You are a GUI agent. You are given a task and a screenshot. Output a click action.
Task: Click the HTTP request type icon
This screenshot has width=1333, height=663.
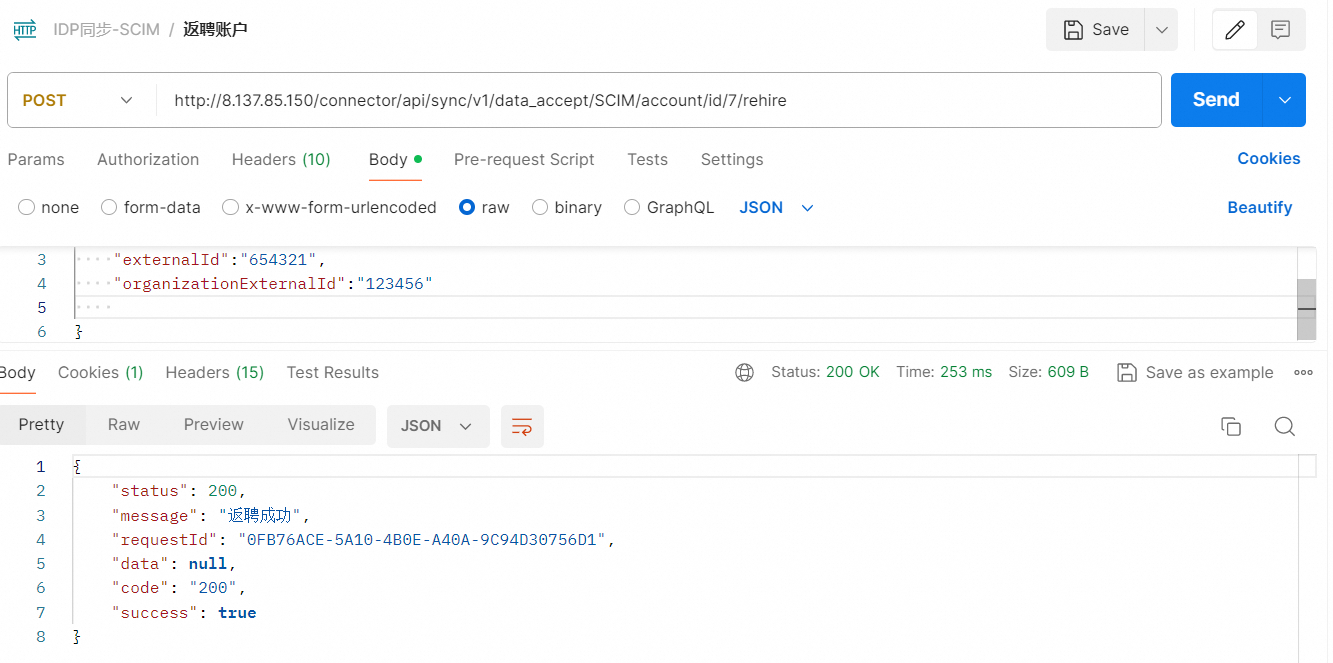(x=25, y=30)
